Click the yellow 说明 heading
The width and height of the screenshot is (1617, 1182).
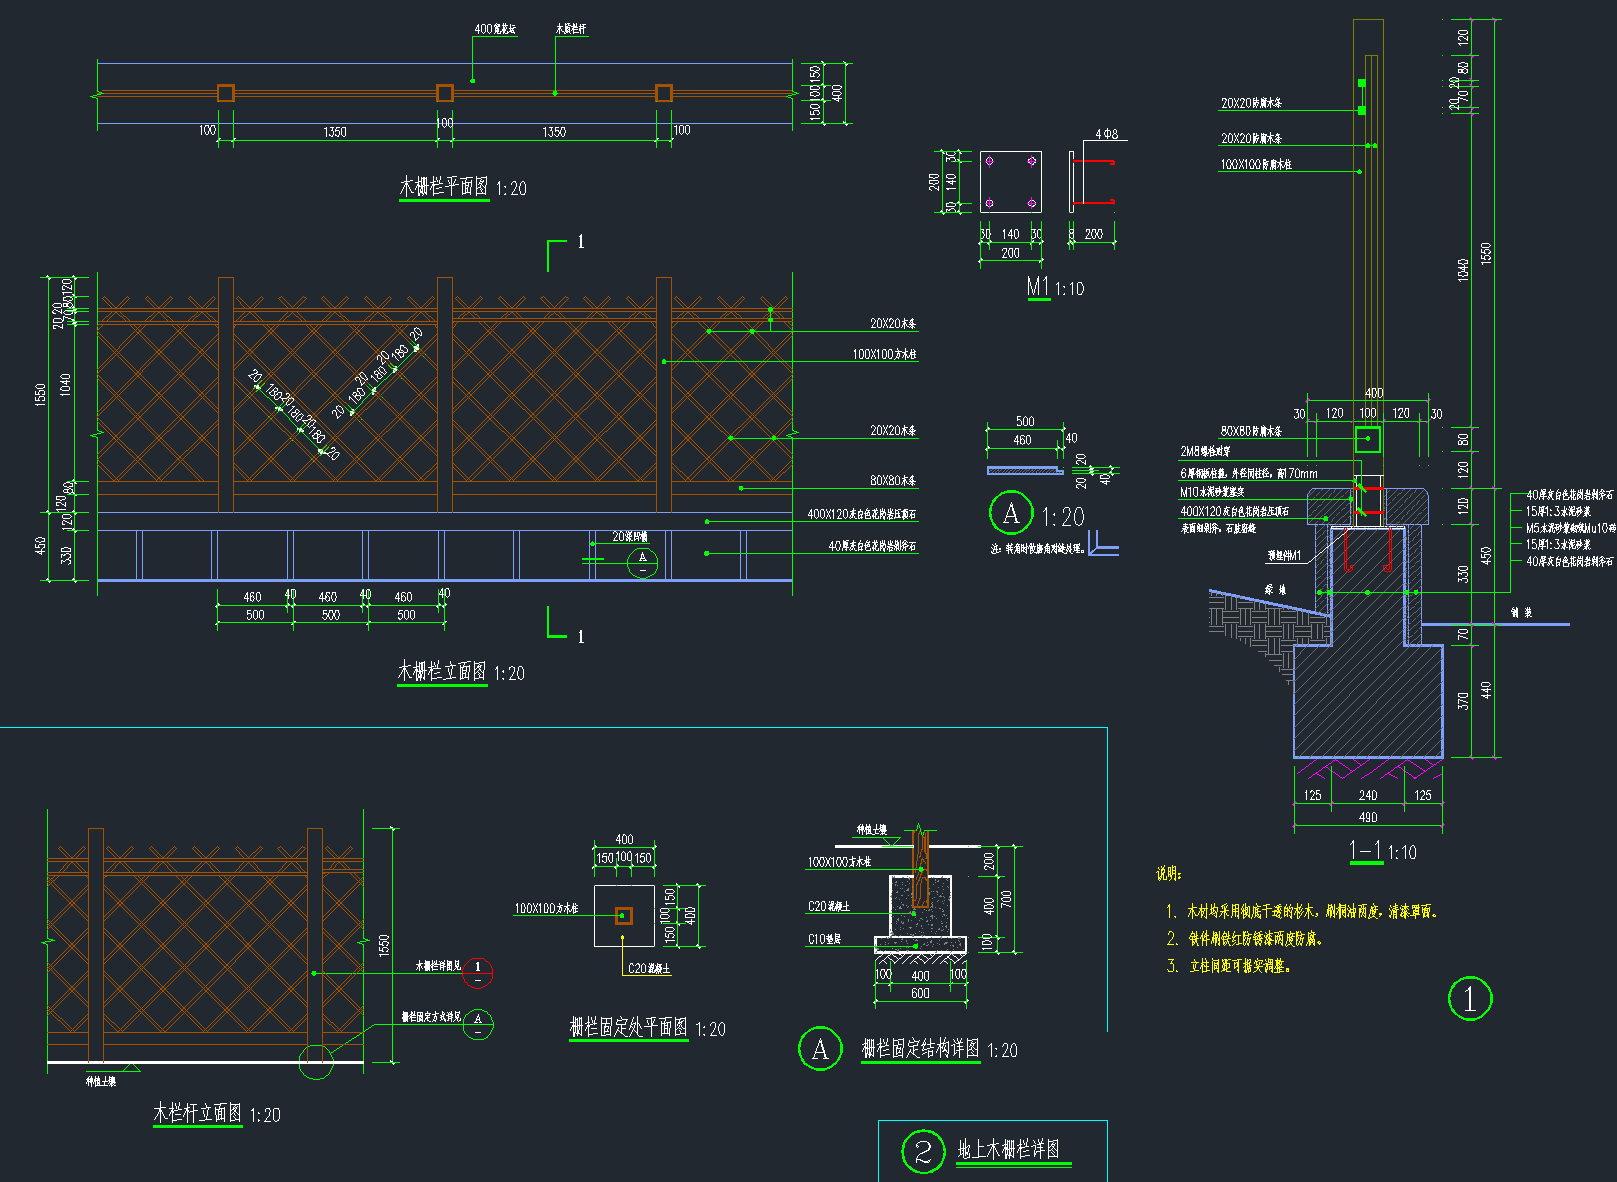(x=1169, y=874)
